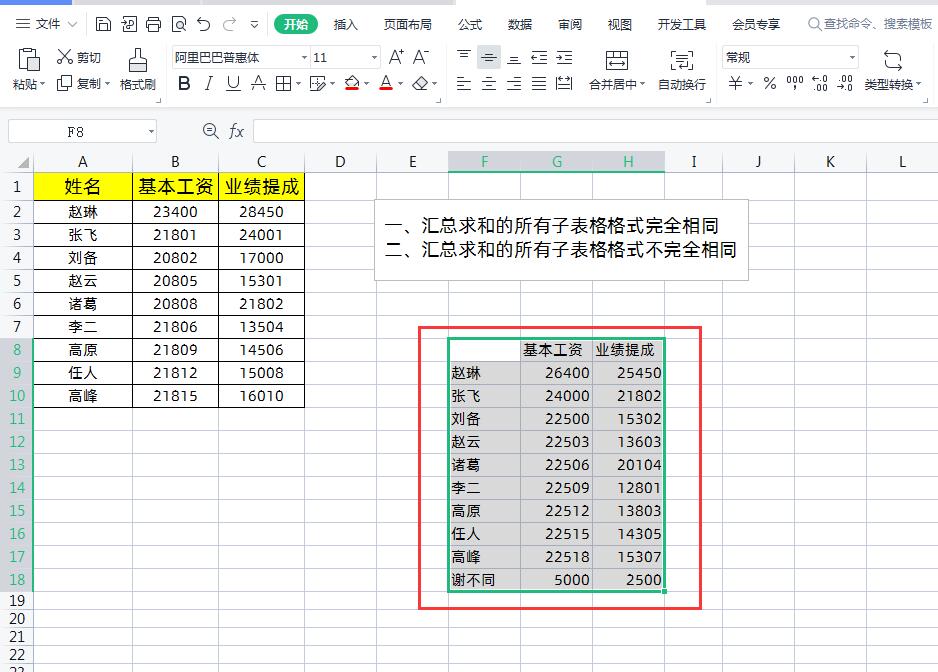This screenshot has height=672, width=938.
Task: Switch to 审阅 tab
Action: (x=570, y=25)
